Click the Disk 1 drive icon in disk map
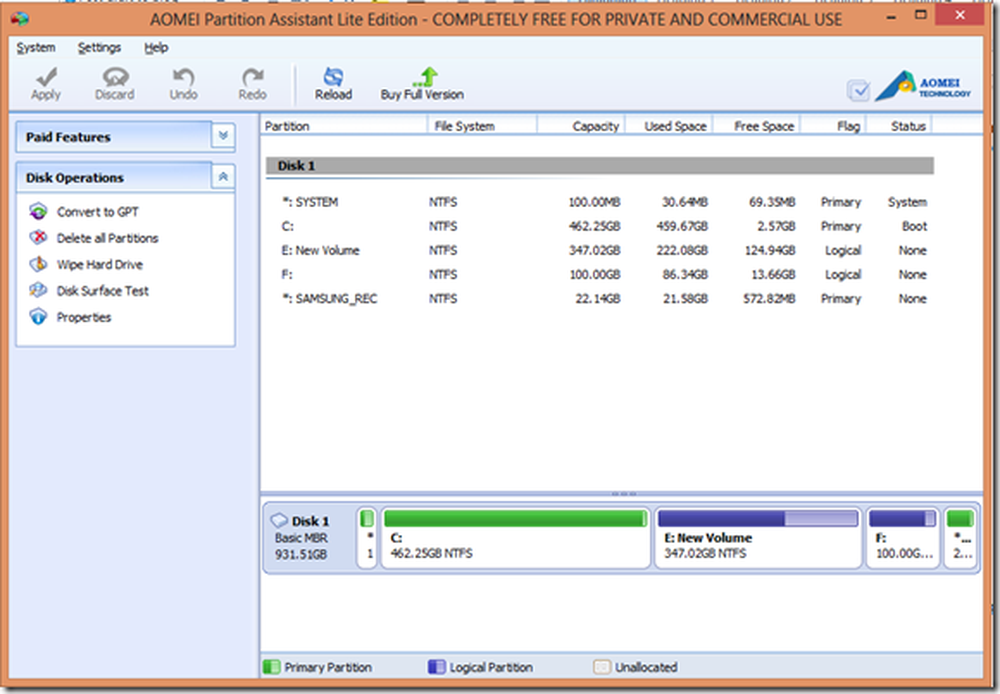This screenshot has width=1000, height=694. click(279, 520)
